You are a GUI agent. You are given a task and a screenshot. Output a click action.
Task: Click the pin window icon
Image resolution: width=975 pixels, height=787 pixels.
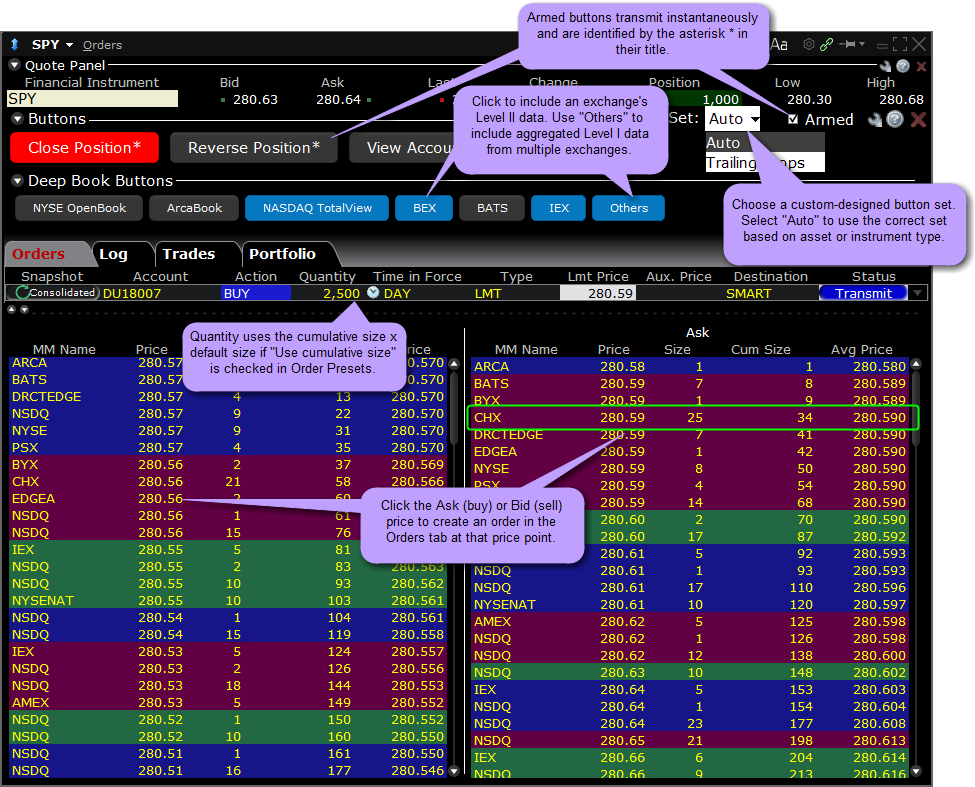pos(847,44)
